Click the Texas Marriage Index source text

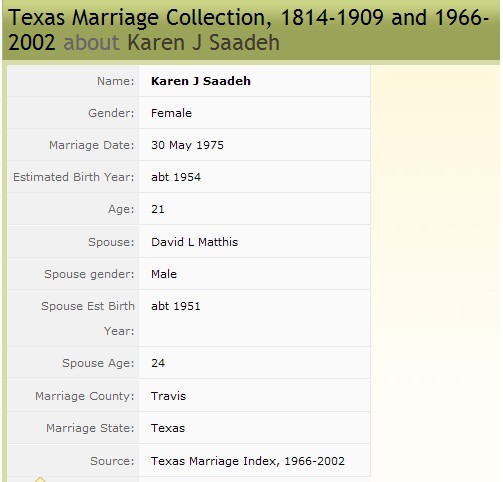[x=248, y=461]
